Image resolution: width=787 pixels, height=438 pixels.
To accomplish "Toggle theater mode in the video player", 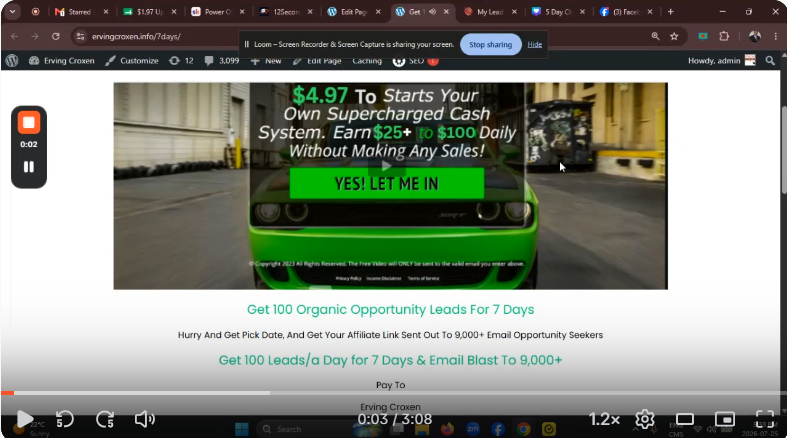I will tap(685, 419).
